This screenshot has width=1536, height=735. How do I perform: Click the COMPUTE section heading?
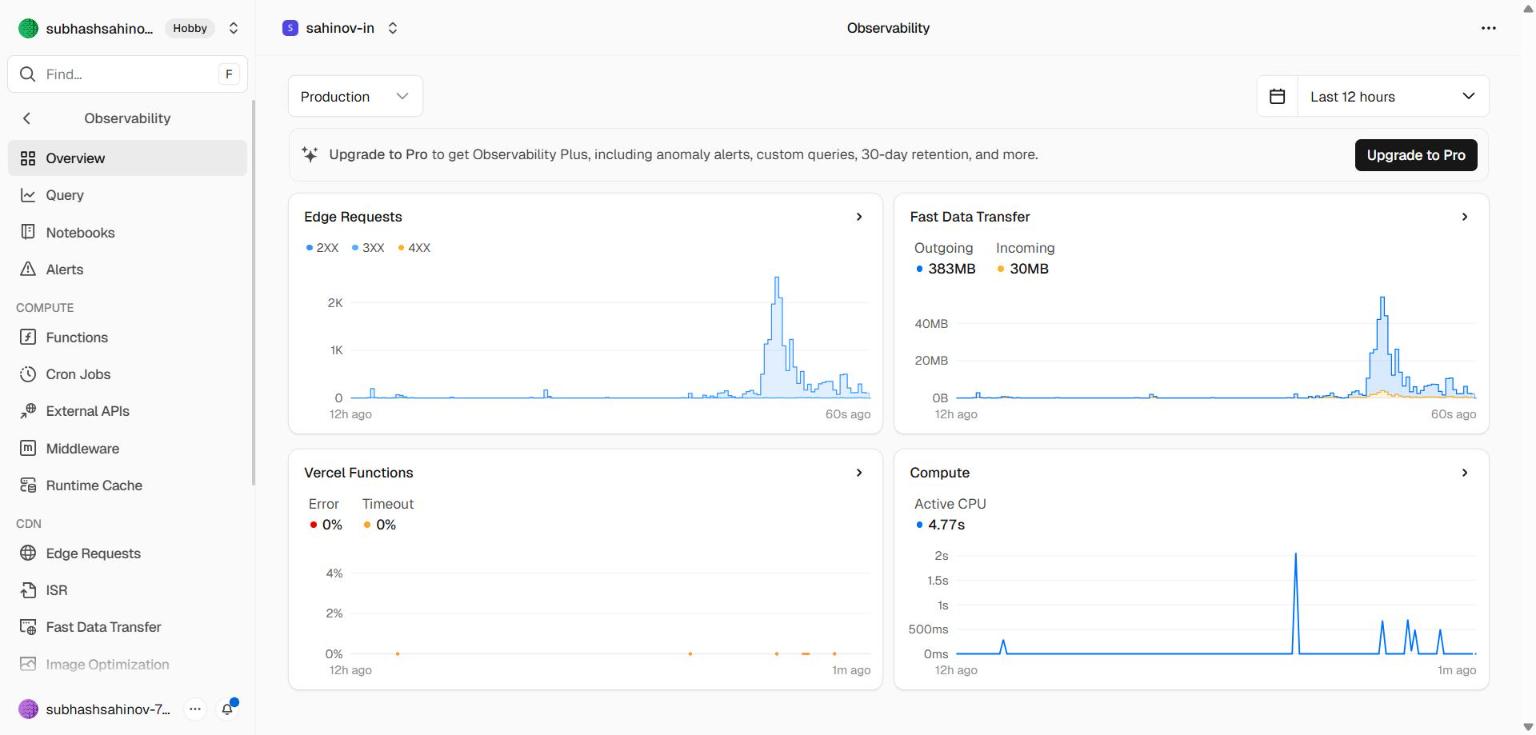45,308
